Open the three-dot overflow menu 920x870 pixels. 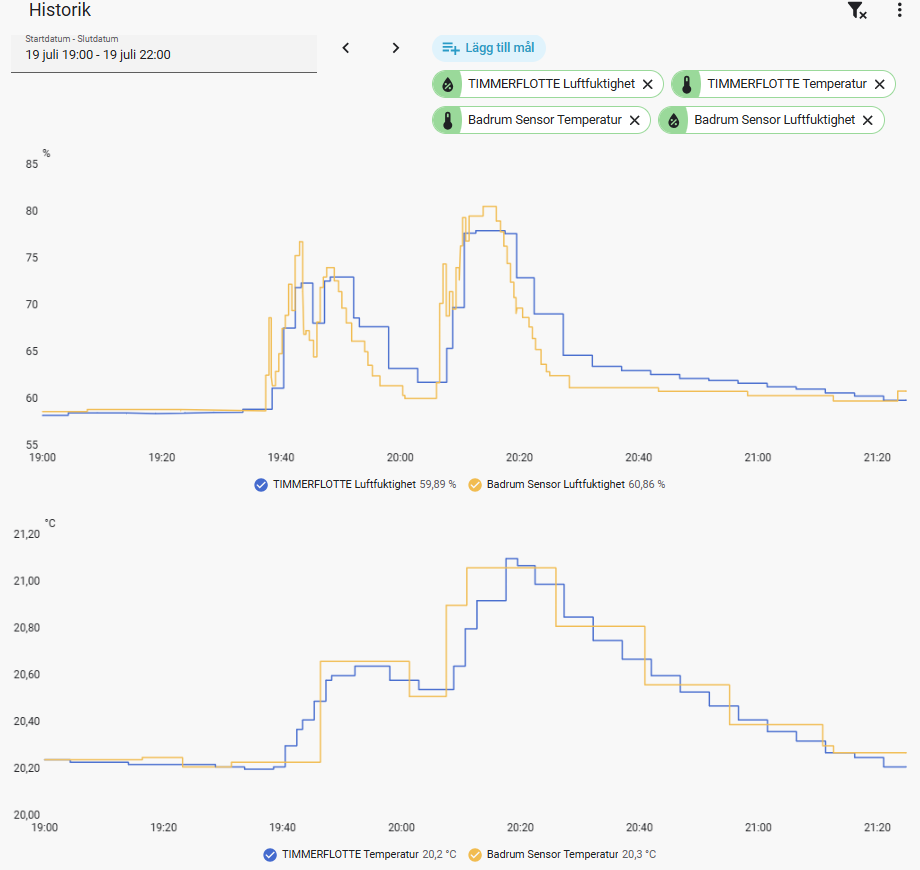[899, 10]
